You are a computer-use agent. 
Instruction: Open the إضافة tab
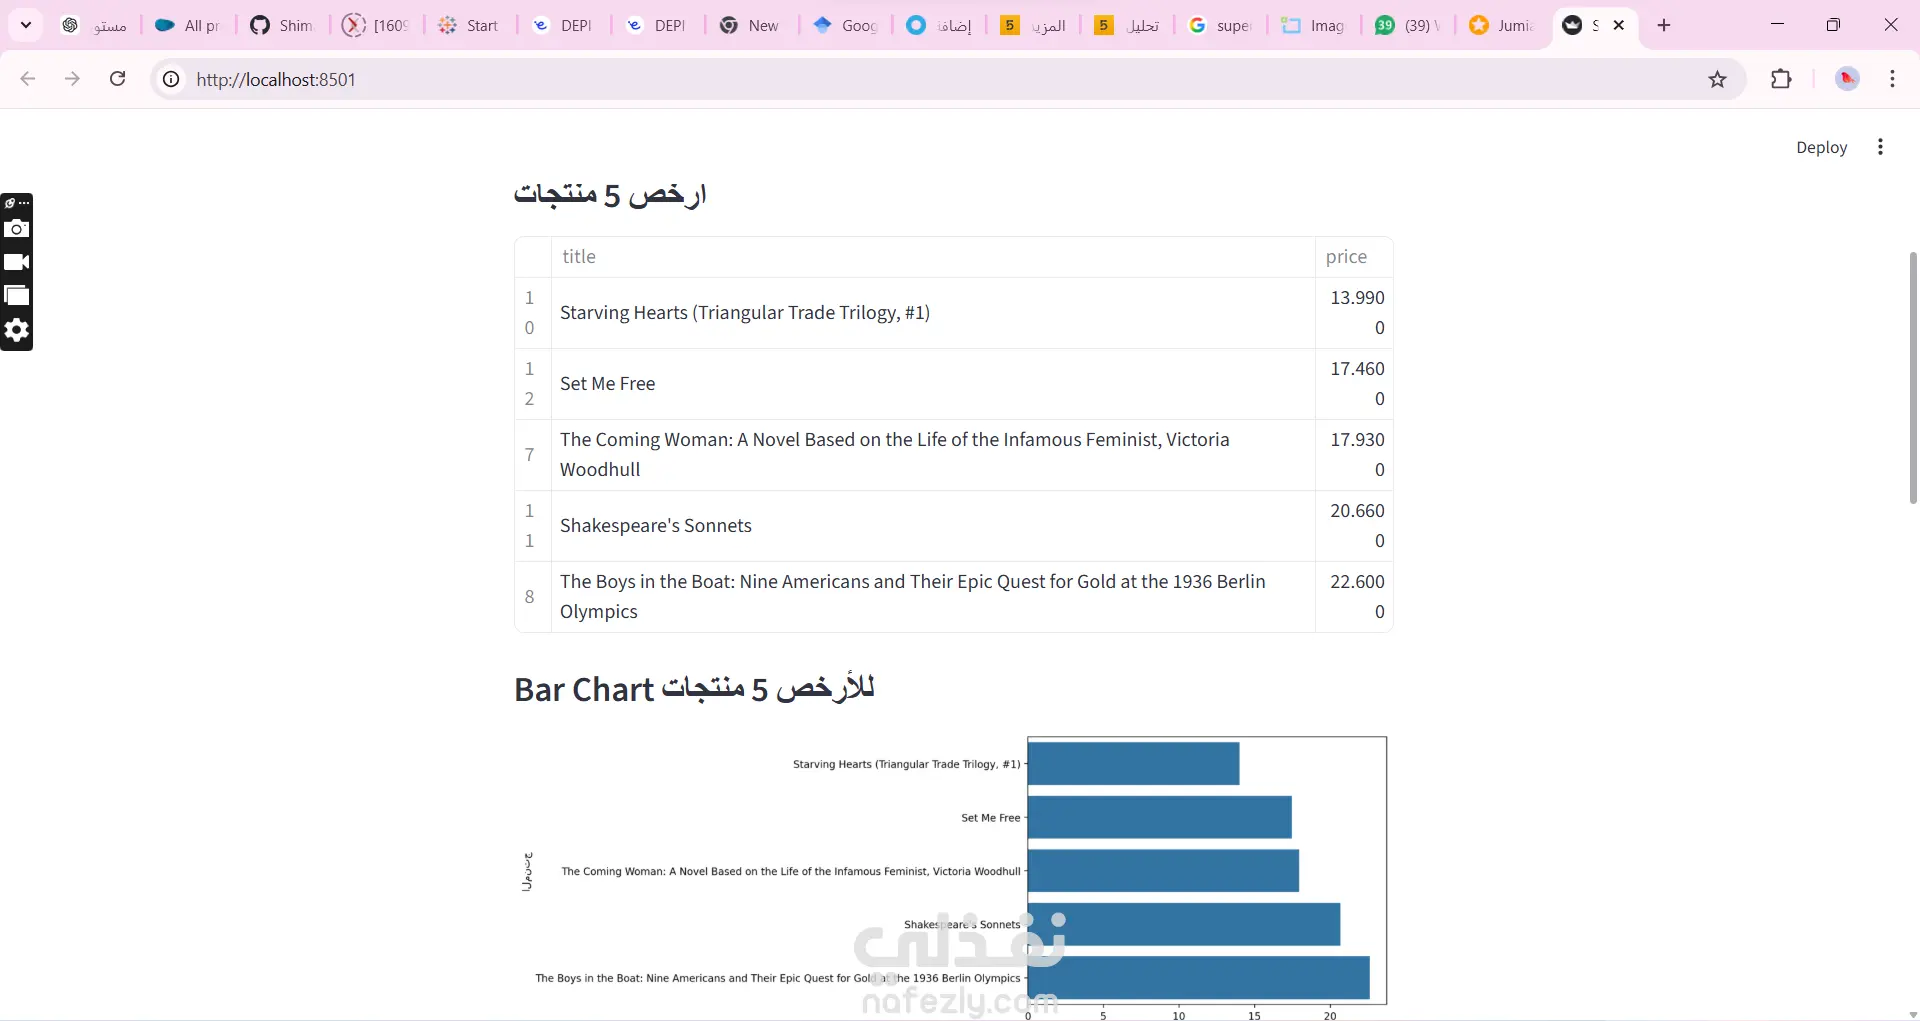coord(939,26)
